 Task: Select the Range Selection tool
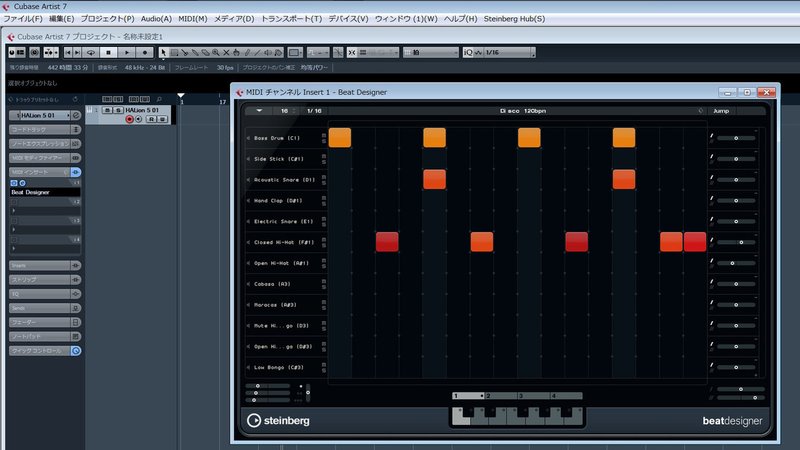[174, 53]
